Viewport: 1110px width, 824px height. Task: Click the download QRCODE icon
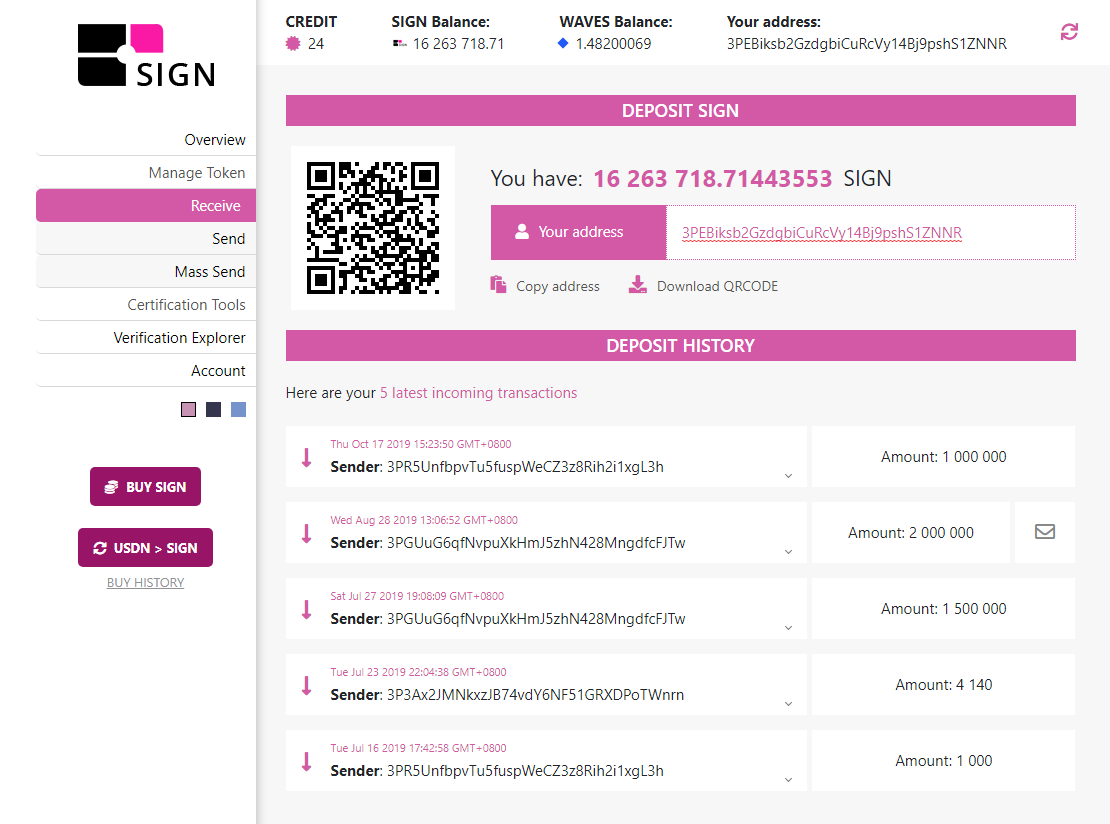(x=638, y=285)
